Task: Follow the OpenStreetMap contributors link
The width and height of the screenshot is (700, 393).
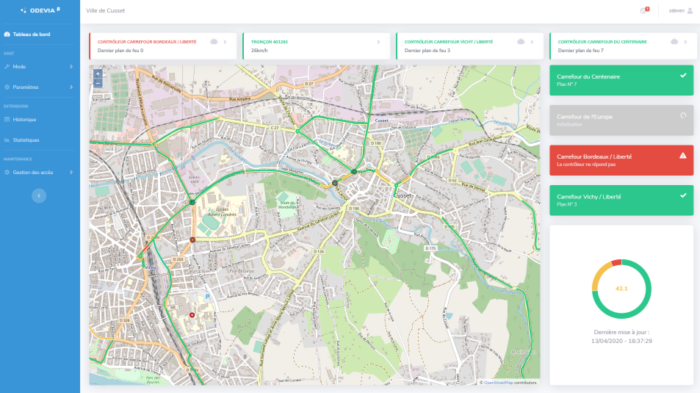Action: coord(498,382)
